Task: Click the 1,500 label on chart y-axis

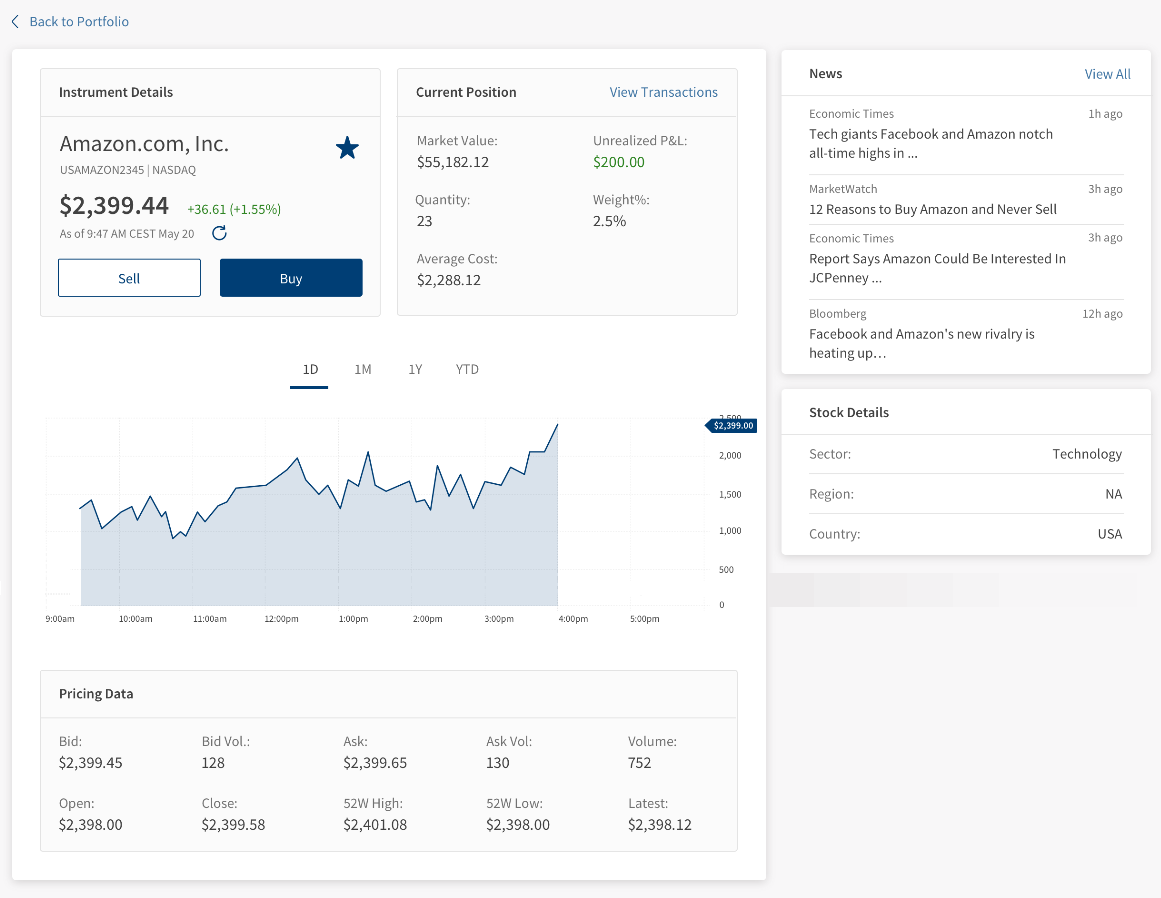Action: pos(730,495)
